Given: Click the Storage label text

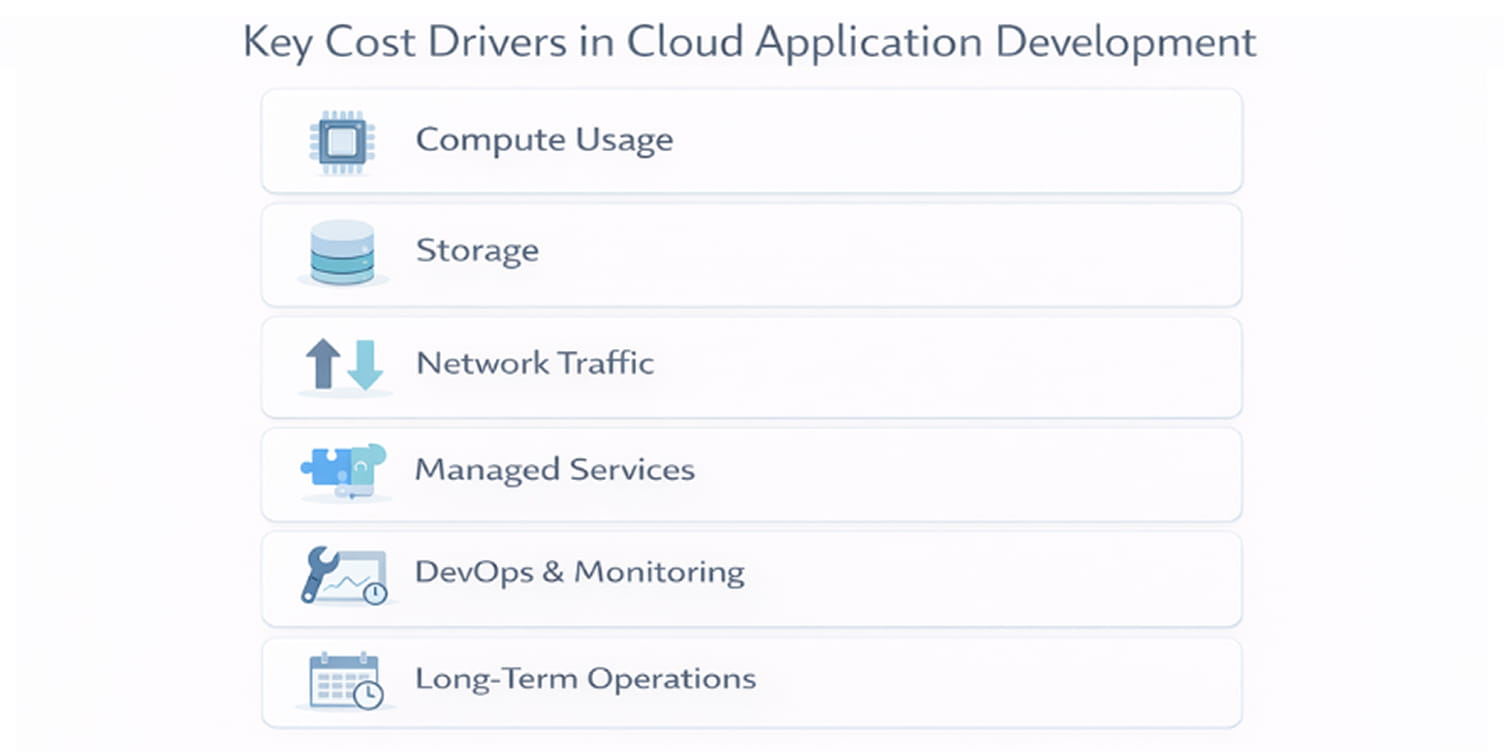Looking at the screenshot, I should point(477,251).
